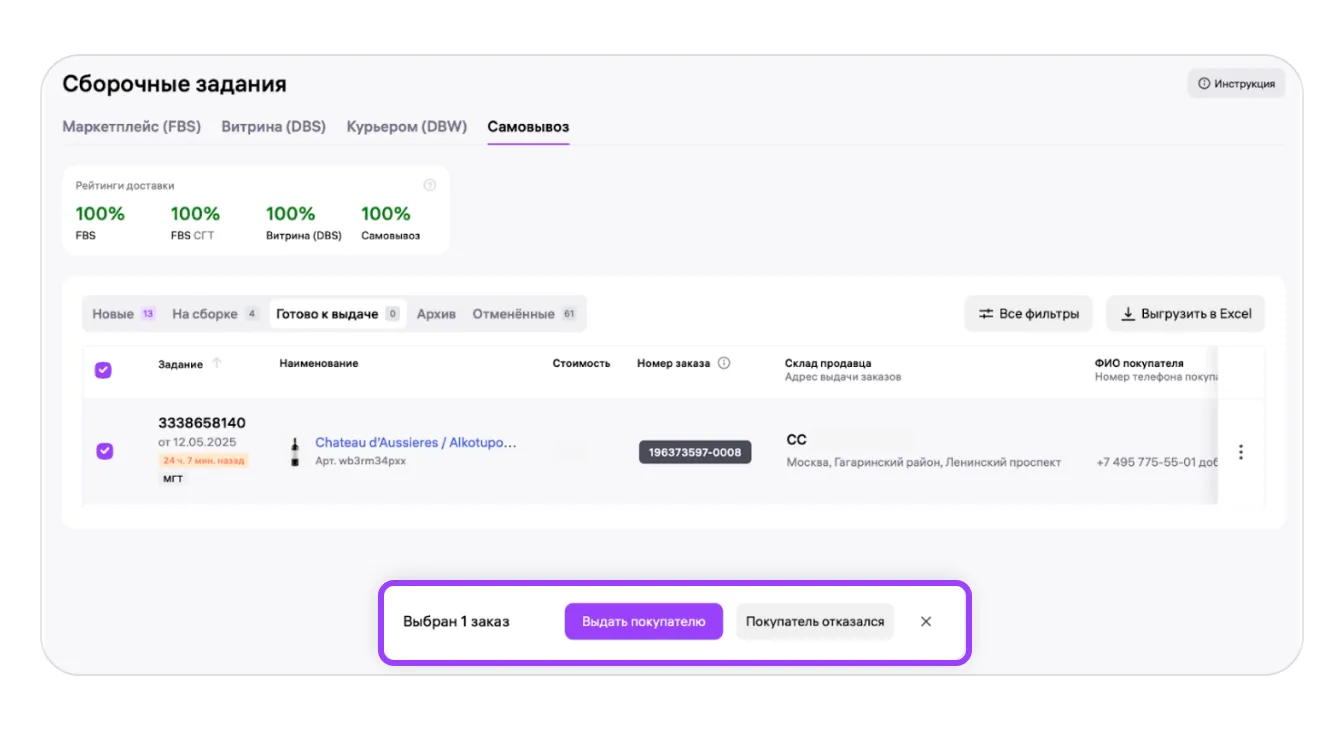Click the sort arrow next to Задание
The height and width of the screenshot is (730, 1344).
point(217,363)
